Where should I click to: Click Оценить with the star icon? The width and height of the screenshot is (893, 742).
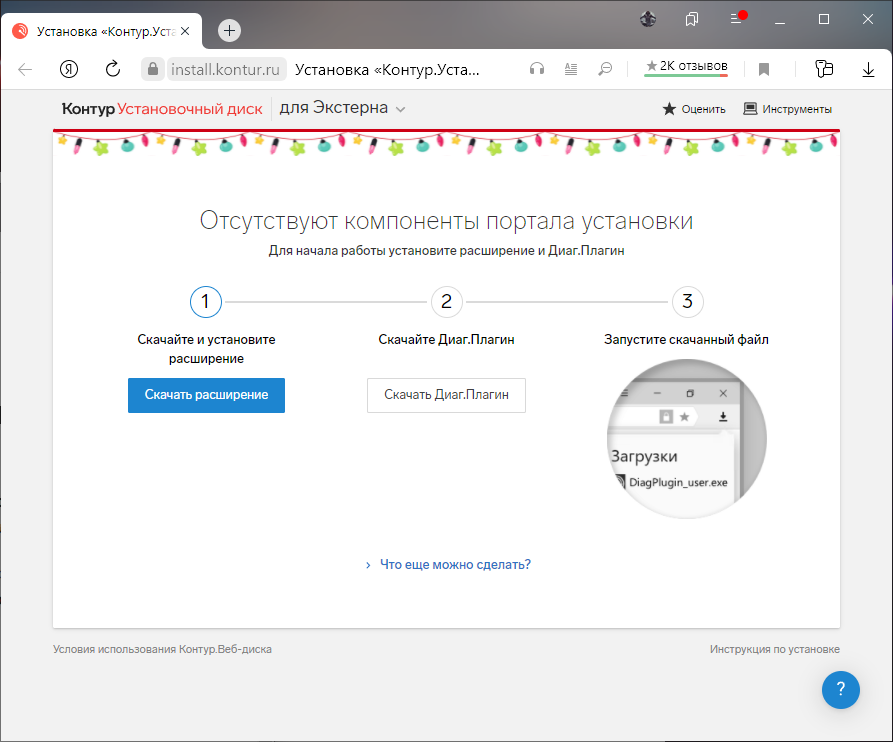694,109
